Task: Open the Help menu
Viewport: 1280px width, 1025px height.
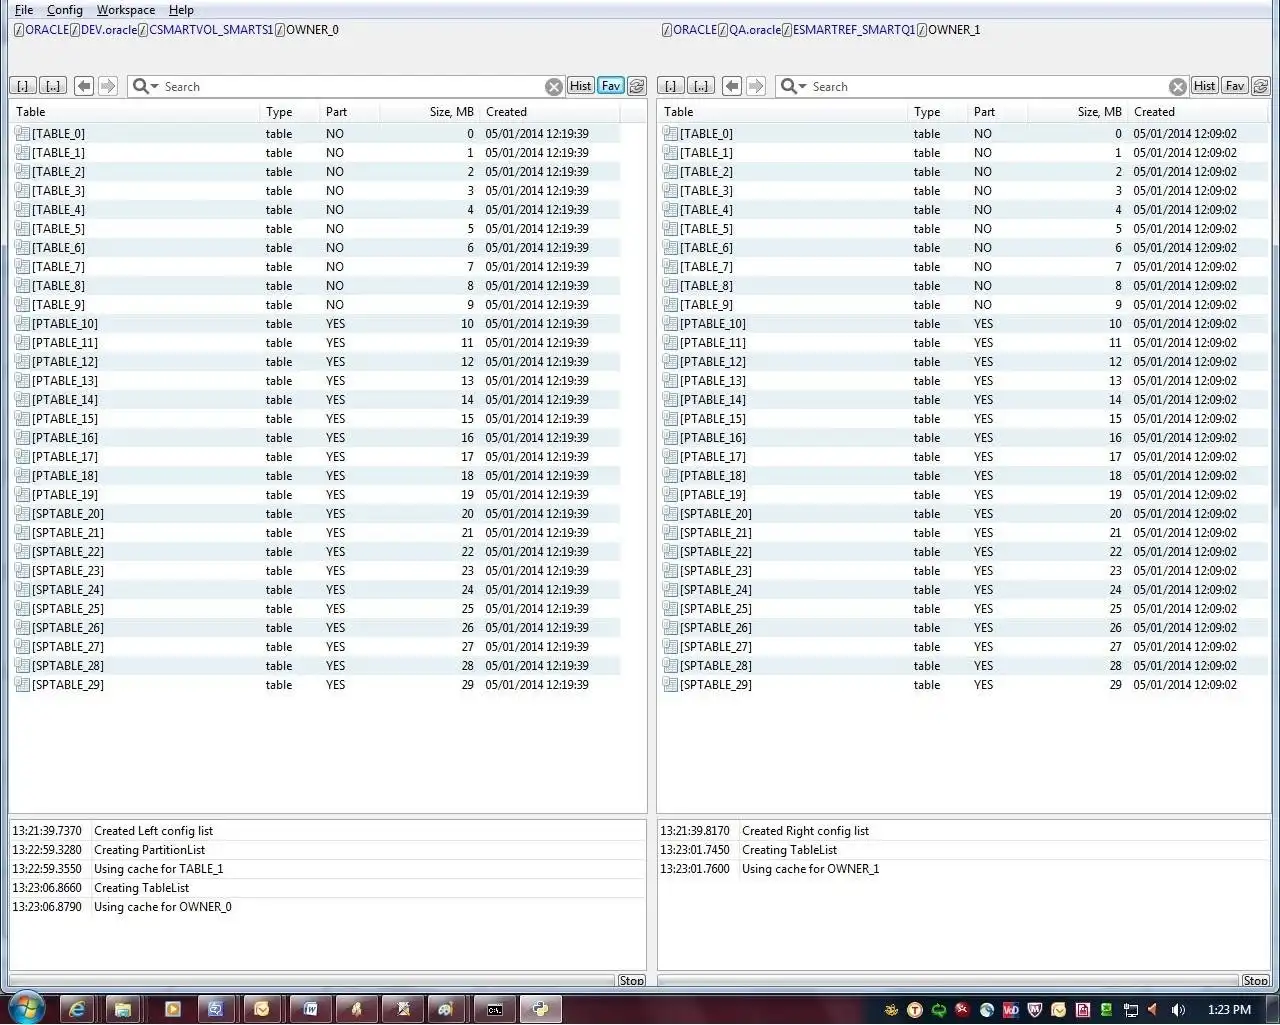Action: click(181, 10)
